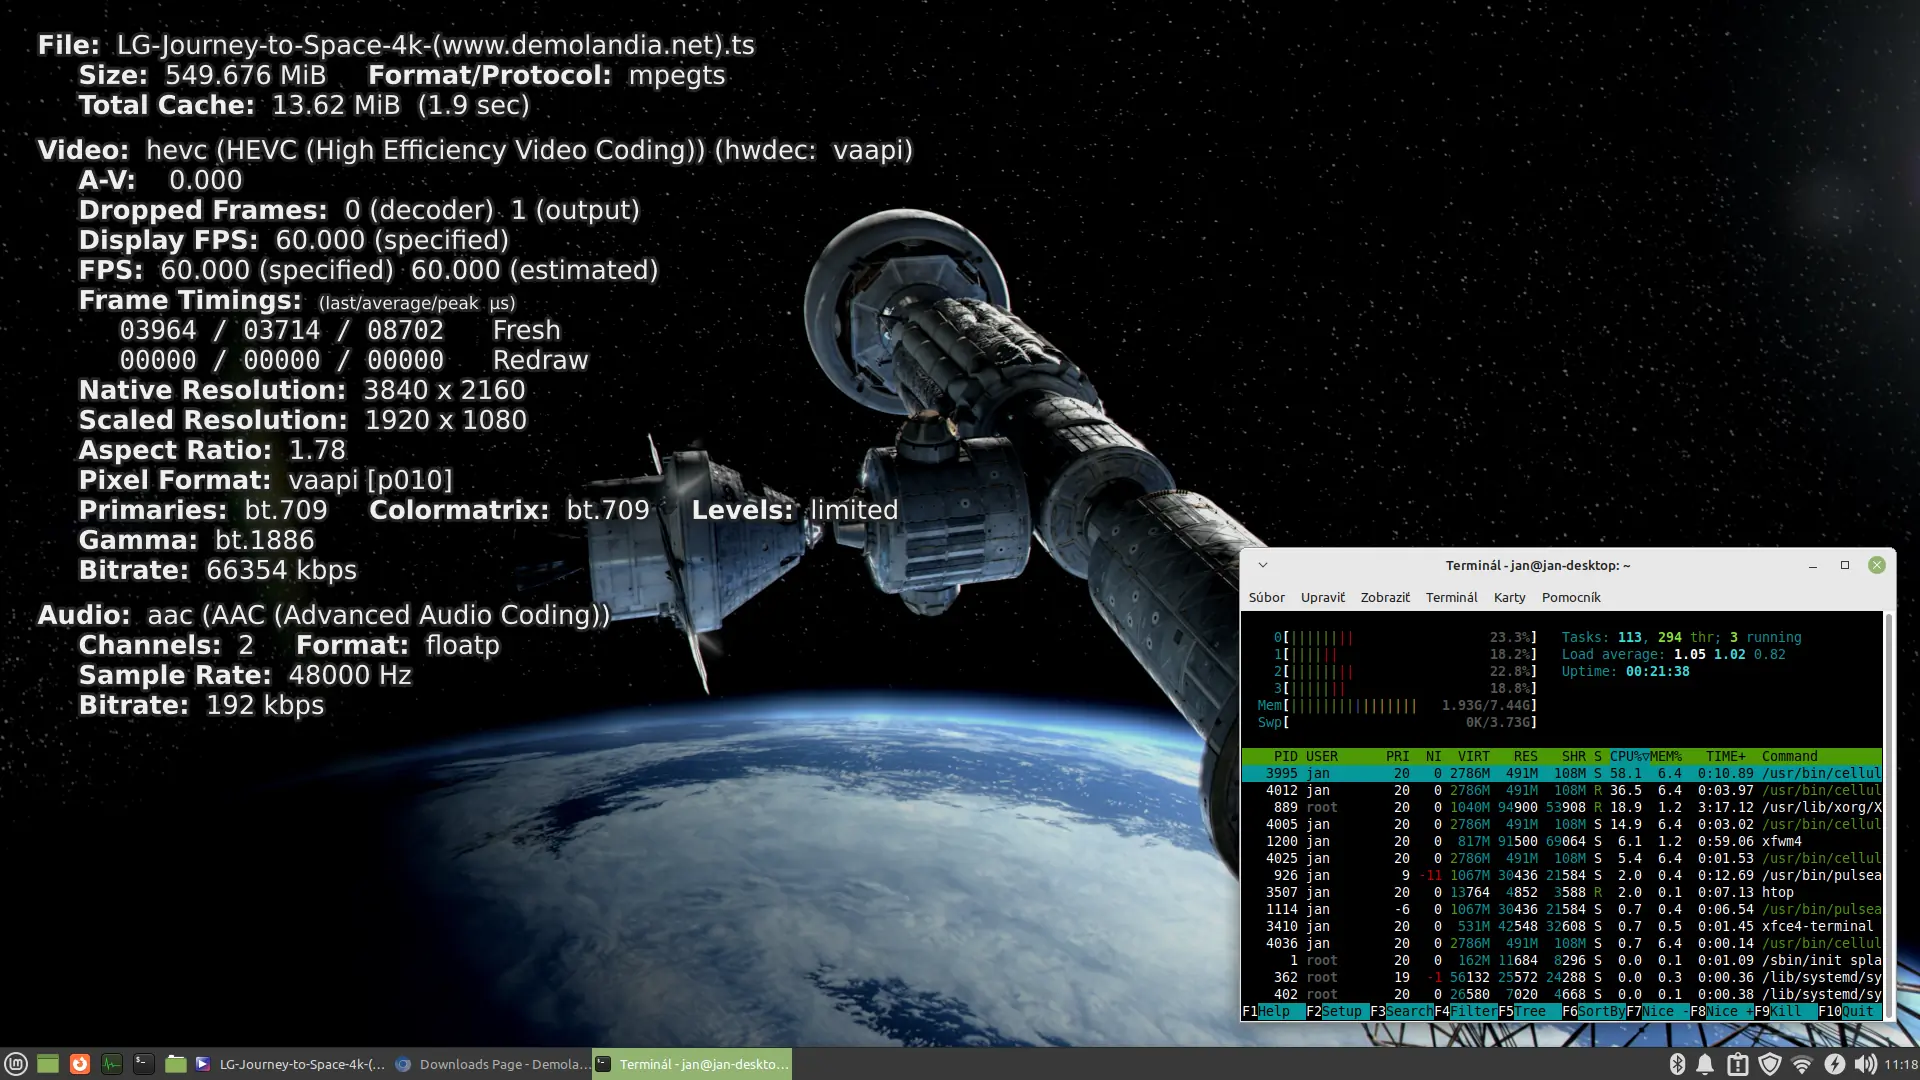Click the clock showing 11:18
The height and width of the screenshot is (1080, 1920).
[x=1901, y=1064]
